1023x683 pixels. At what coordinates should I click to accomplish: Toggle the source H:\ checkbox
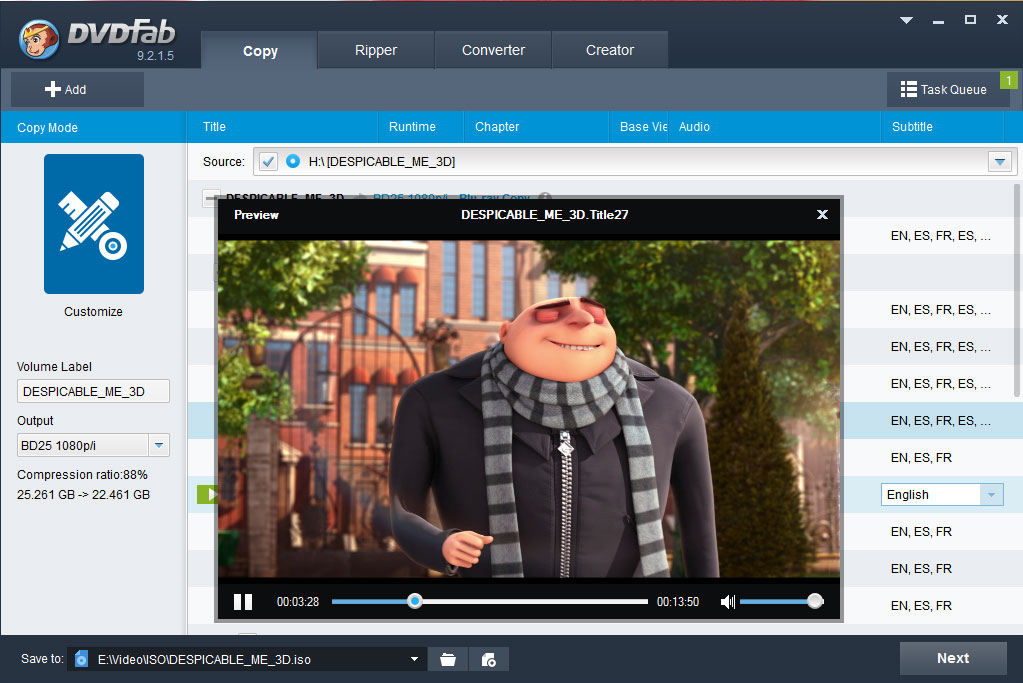point(268,161)
